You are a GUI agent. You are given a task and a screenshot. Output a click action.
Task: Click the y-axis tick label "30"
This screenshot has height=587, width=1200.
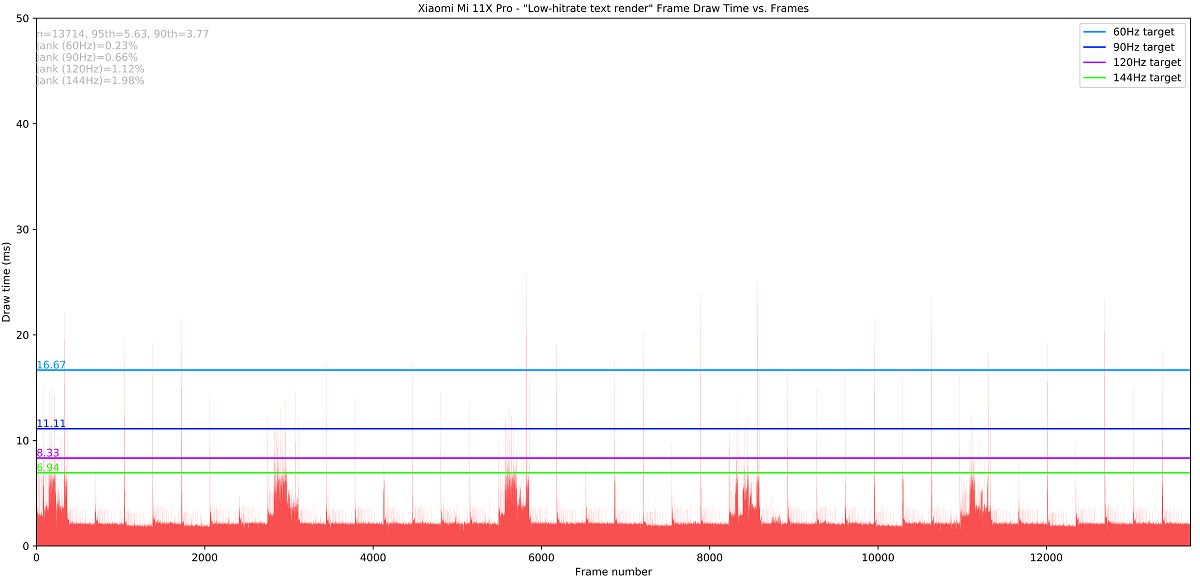pos(23,229)
